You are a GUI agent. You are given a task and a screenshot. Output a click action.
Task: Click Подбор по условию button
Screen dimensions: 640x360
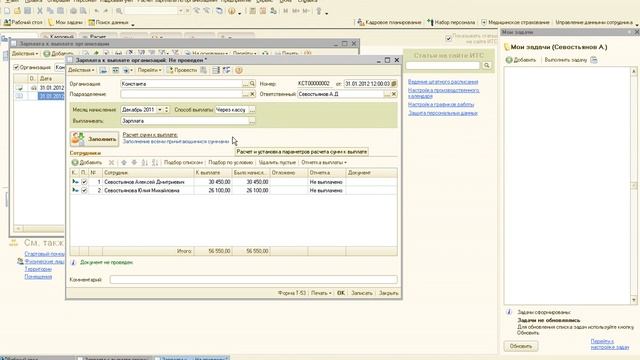(x=231, y=162)
